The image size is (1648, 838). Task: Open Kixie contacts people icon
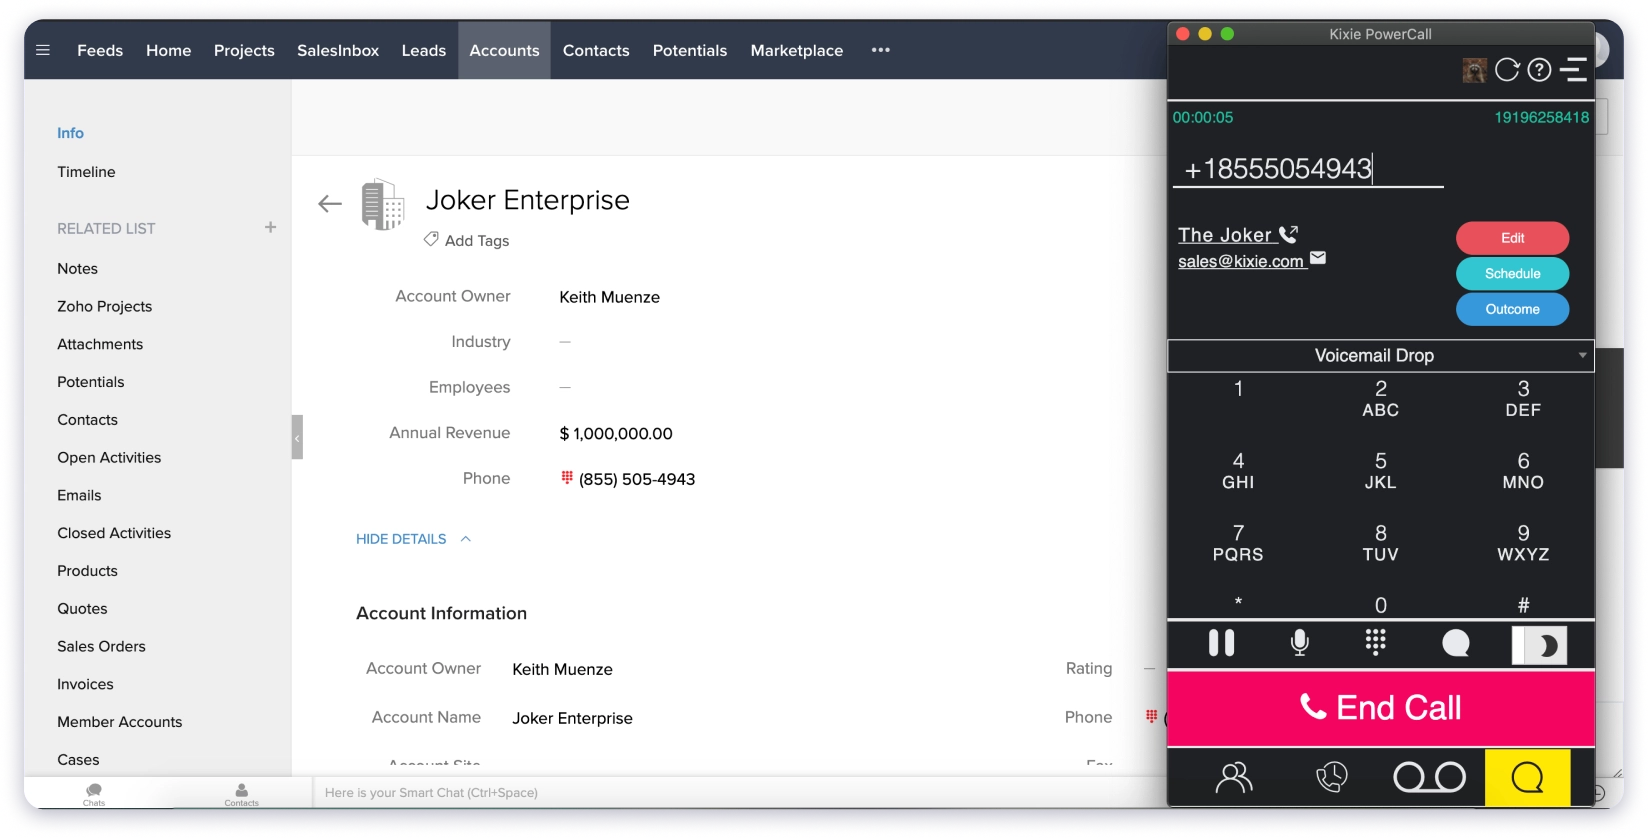1234,777
